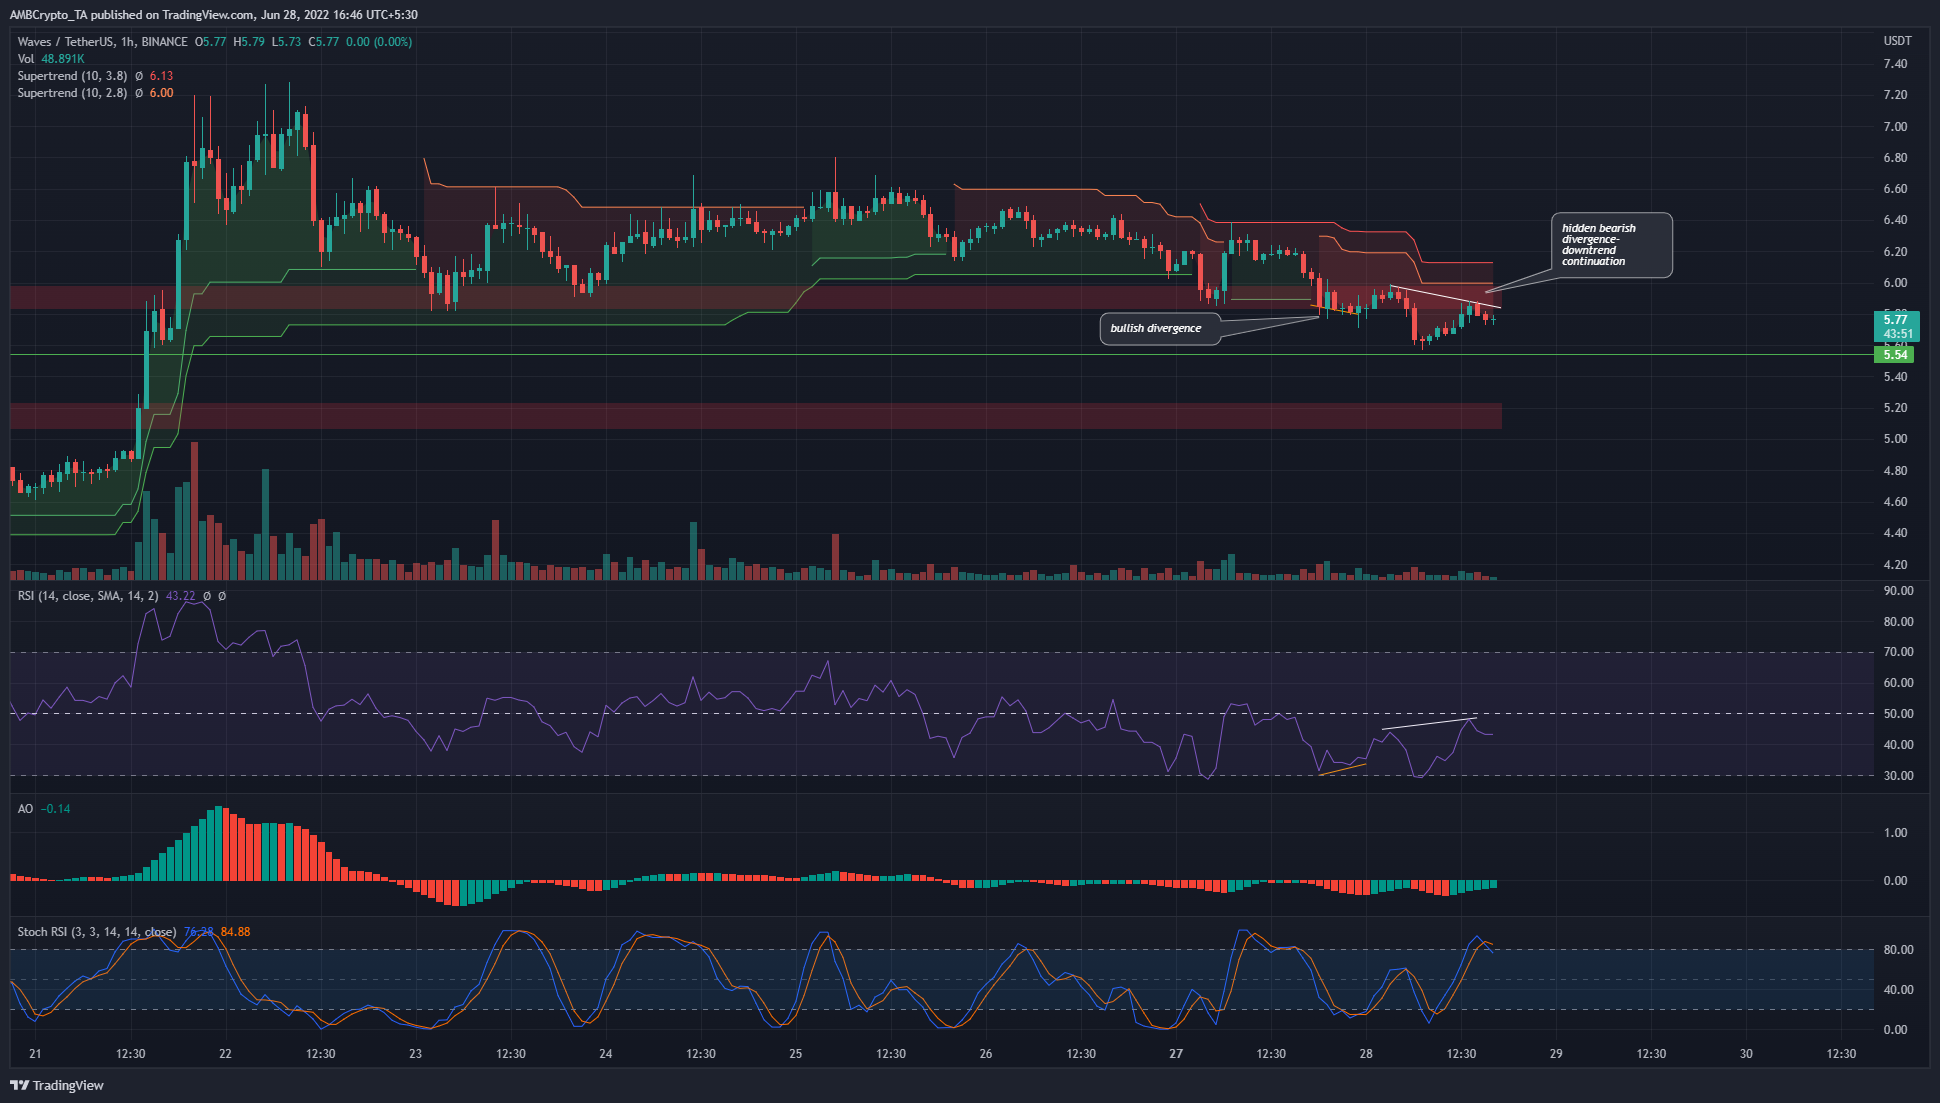Image resolution: width=1940 pixels, height=1103 pixels.
Task: Click the AMBCrypto_TA published header text
Action: 212,15
